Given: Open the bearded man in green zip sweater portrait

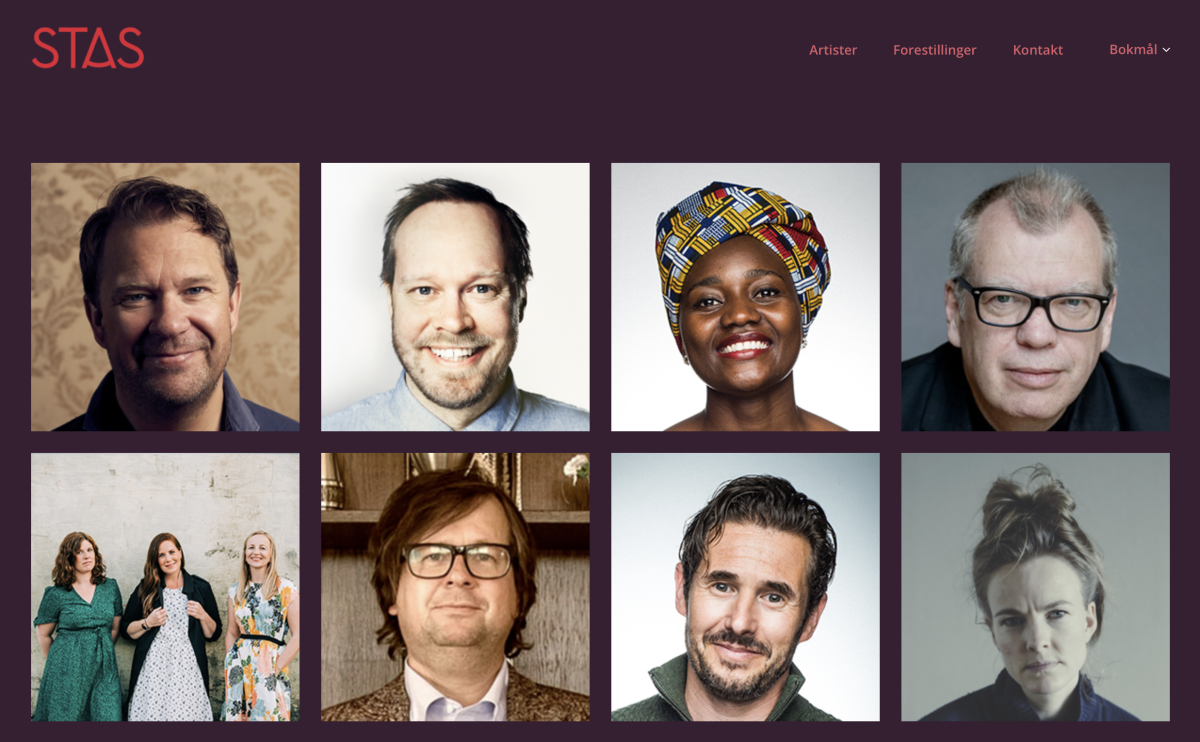Looking at the screenshot, I should pyautogui.click(x=745, y=587).
